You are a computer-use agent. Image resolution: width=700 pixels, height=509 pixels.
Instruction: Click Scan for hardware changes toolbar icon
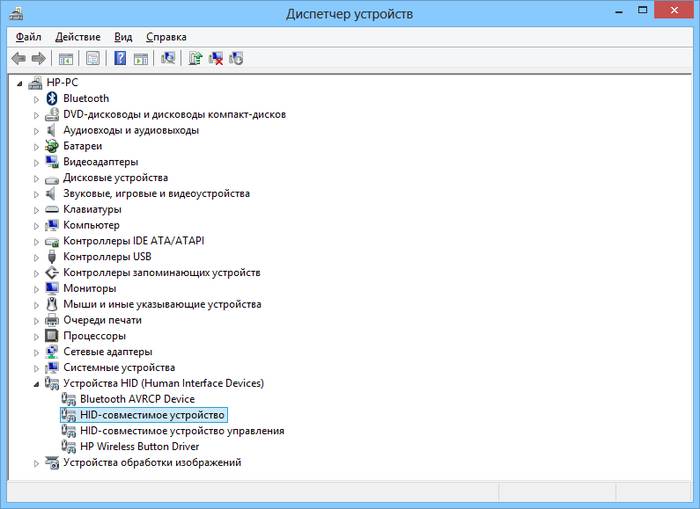pos(168,59)
